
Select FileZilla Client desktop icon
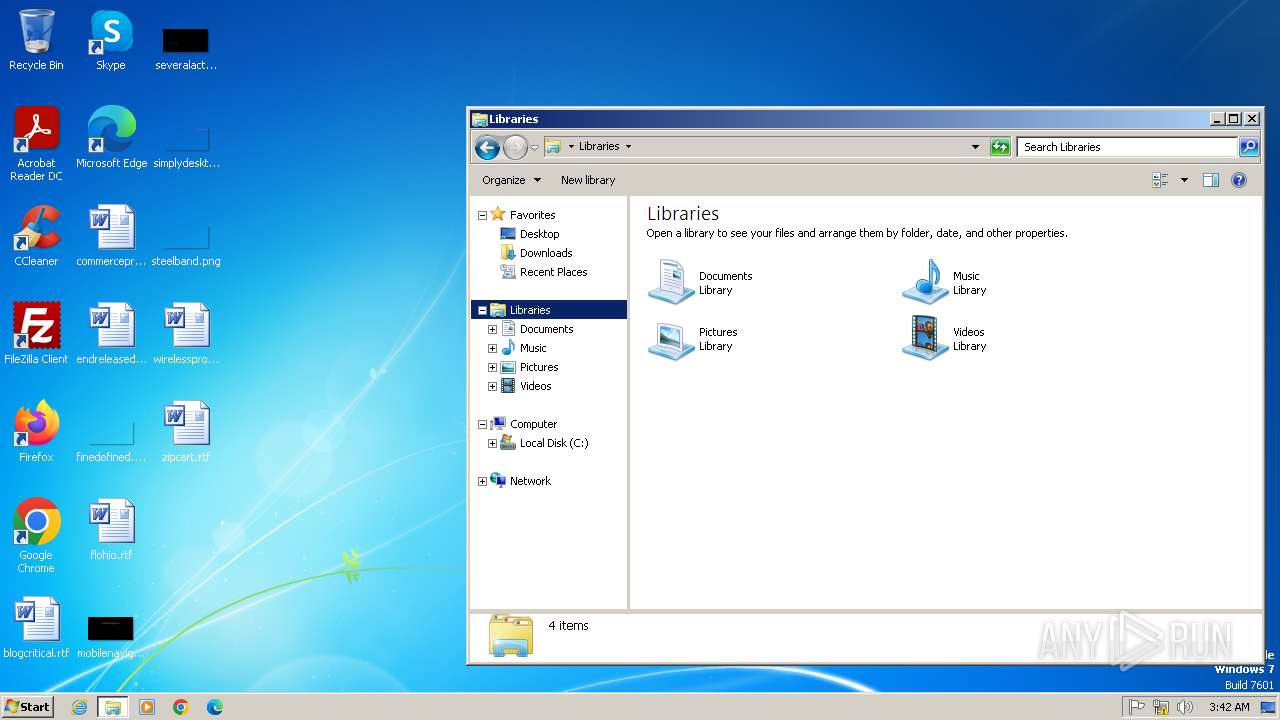36,334
